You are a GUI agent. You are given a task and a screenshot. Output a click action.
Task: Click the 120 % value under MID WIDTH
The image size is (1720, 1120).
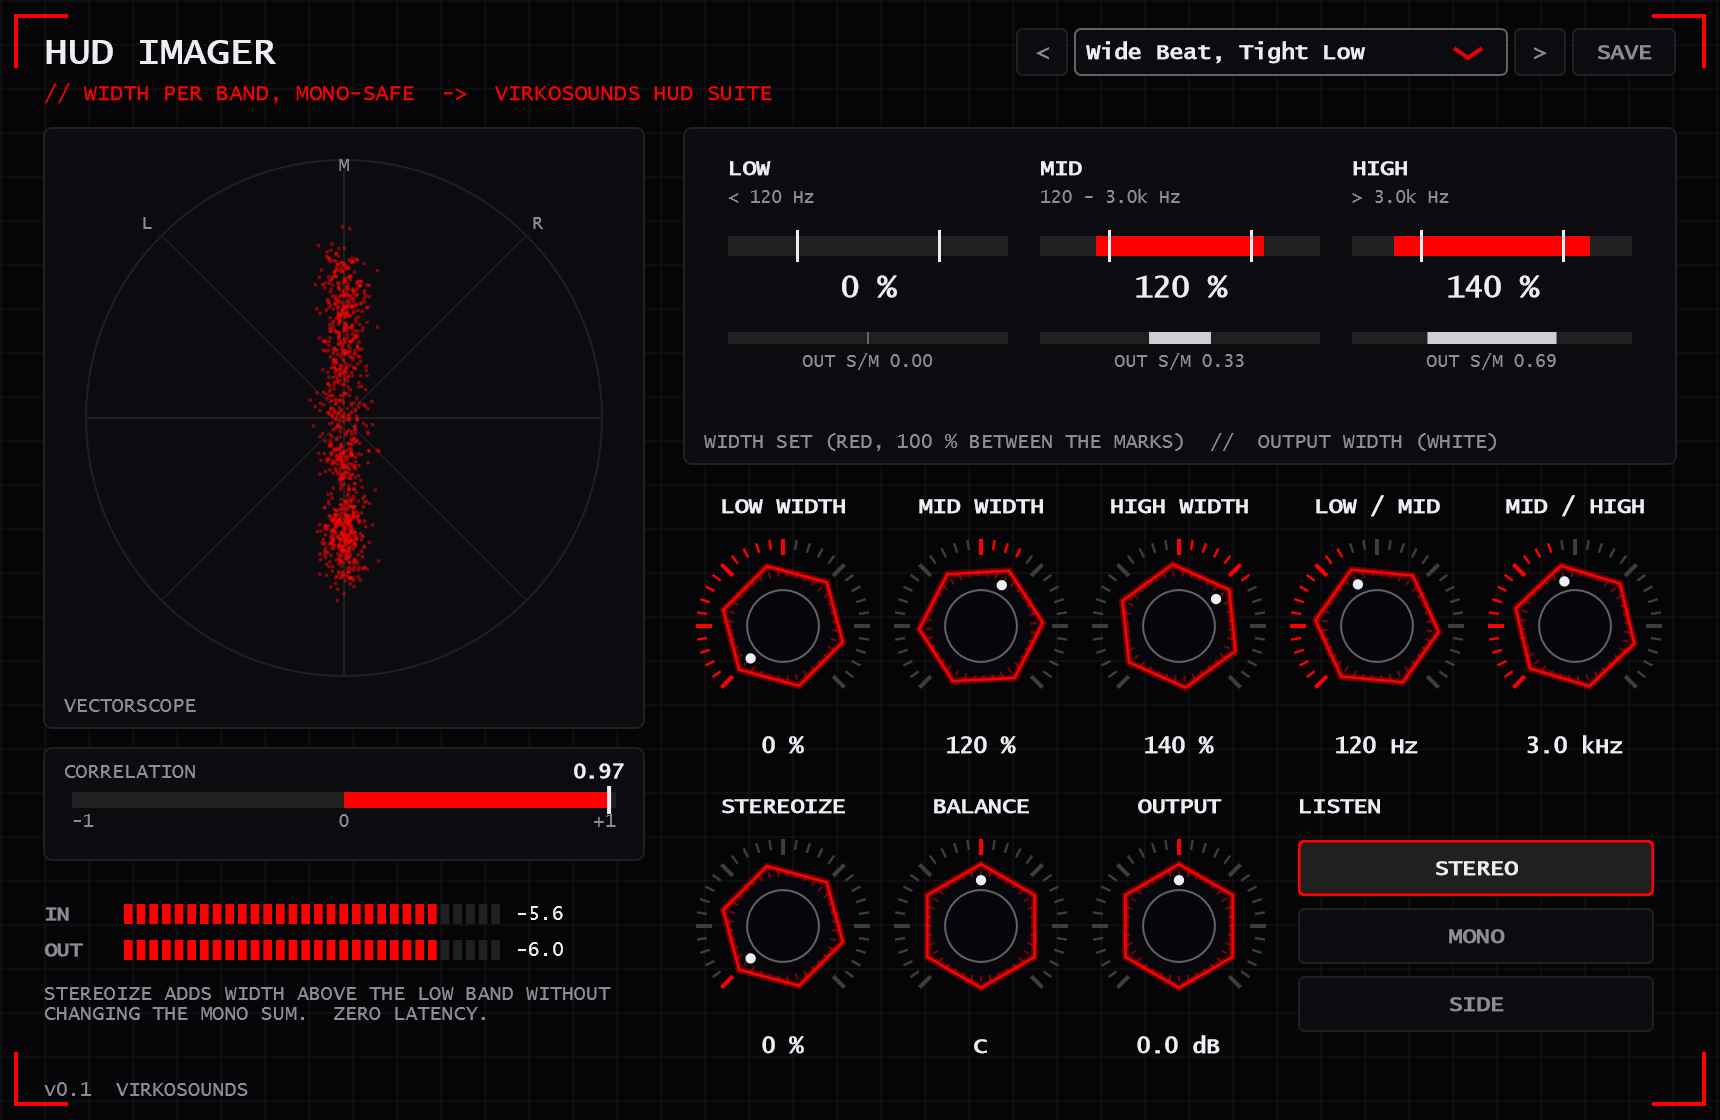click(981, 745)
